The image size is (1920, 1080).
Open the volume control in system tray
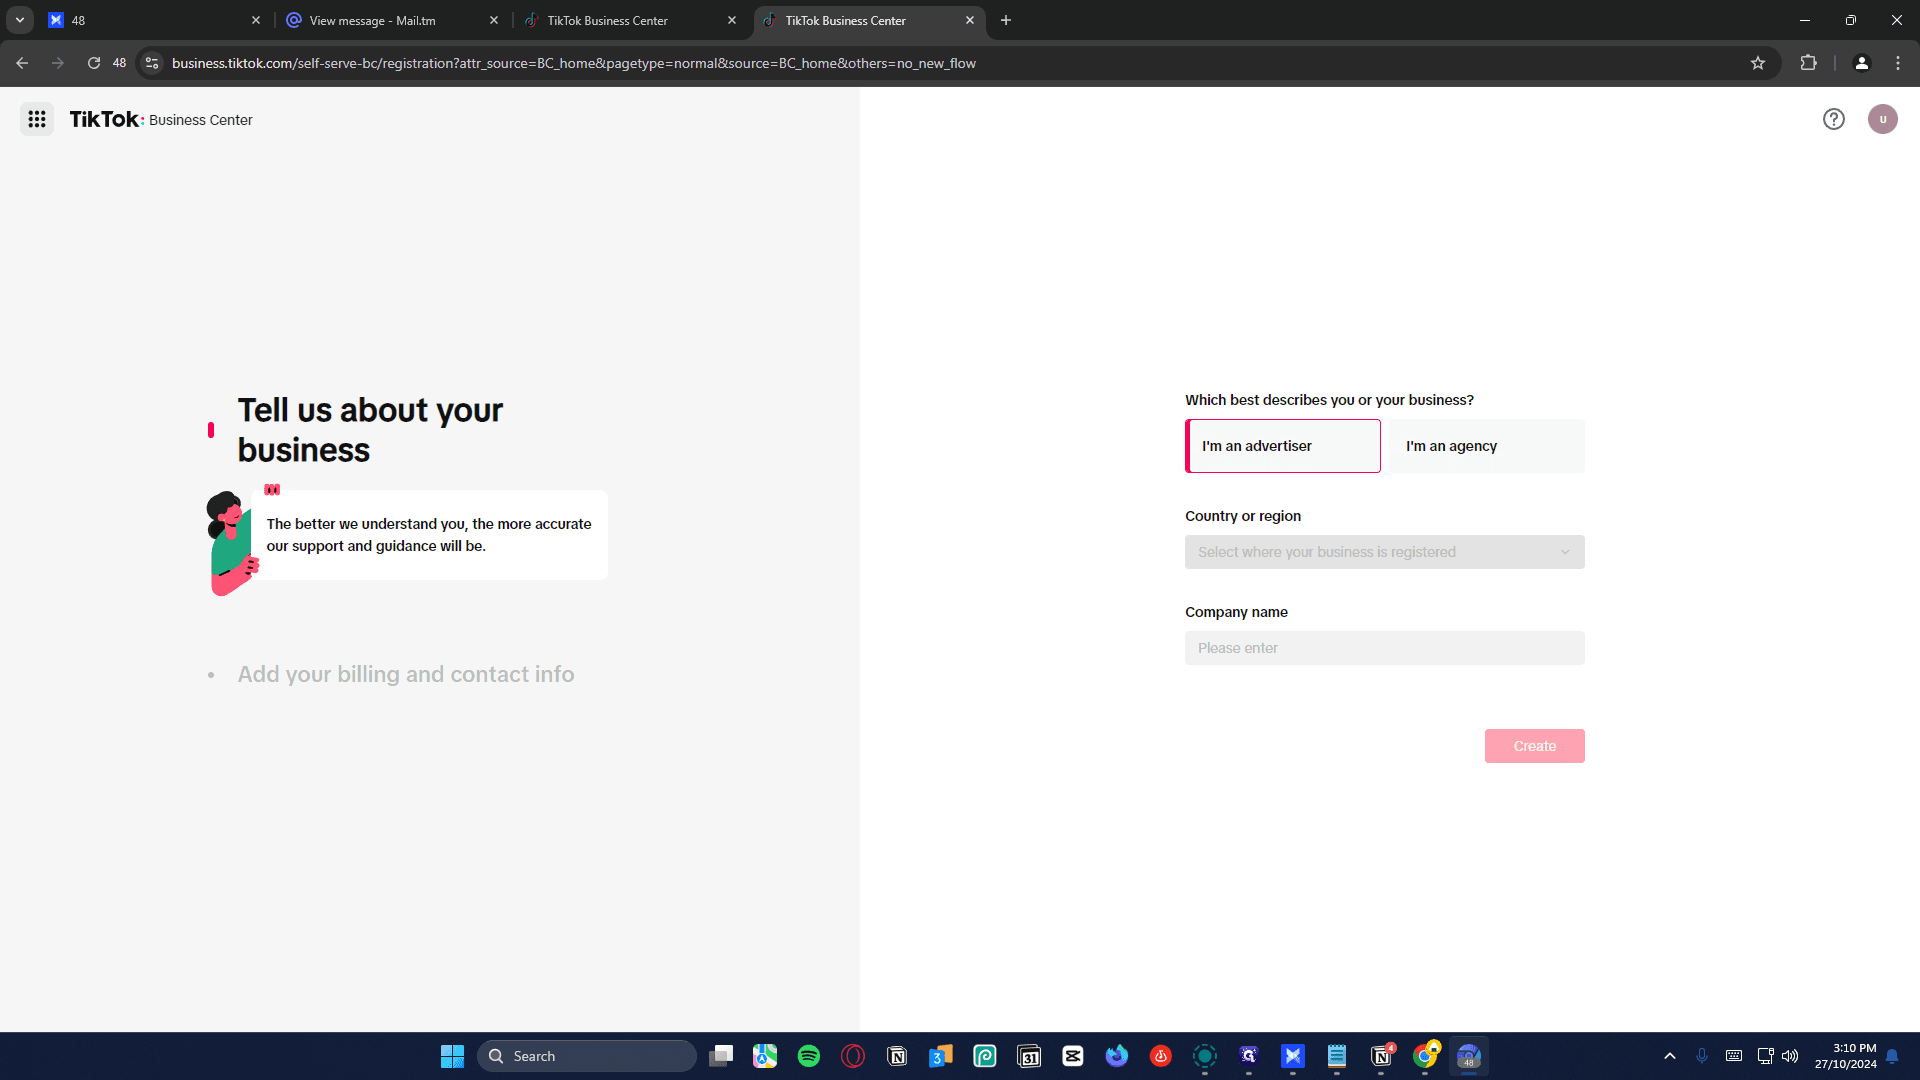[1790, 1056]
